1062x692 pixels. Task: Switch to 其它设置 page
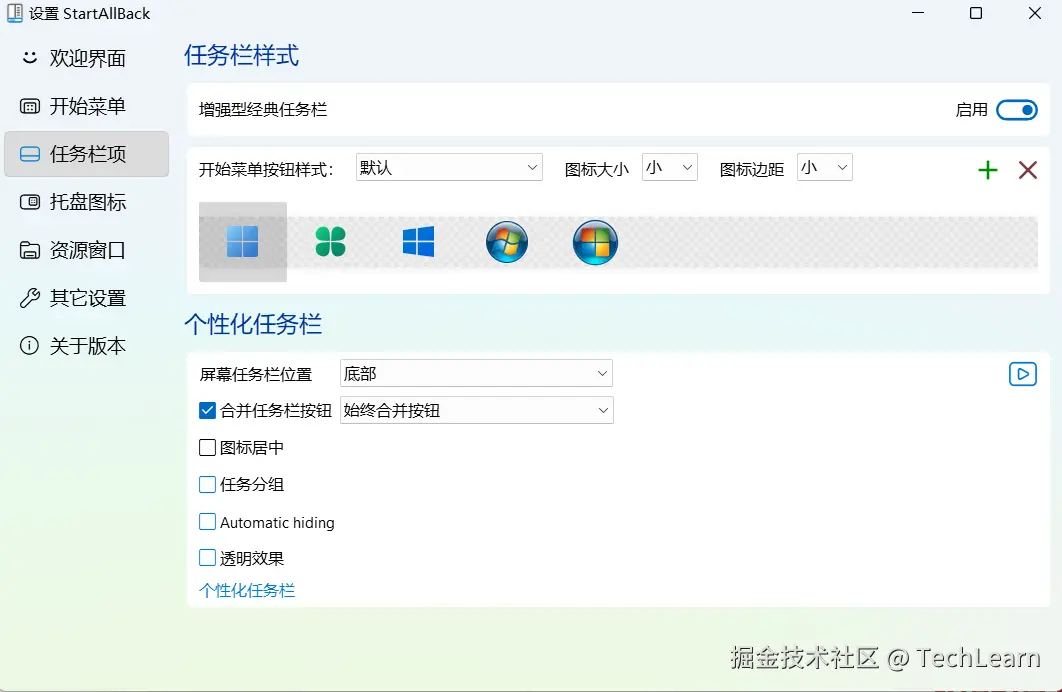(87, 298)
